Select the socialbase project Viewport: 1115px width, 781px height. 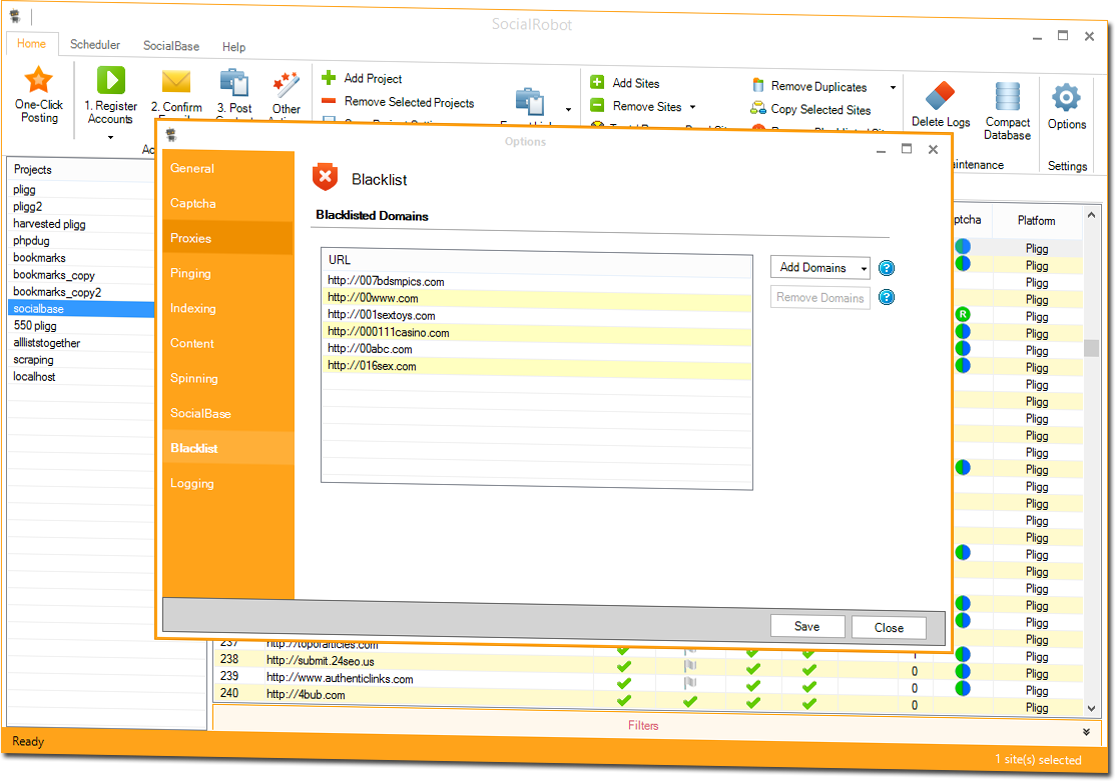pyautogui.click(x=81, y=309)
